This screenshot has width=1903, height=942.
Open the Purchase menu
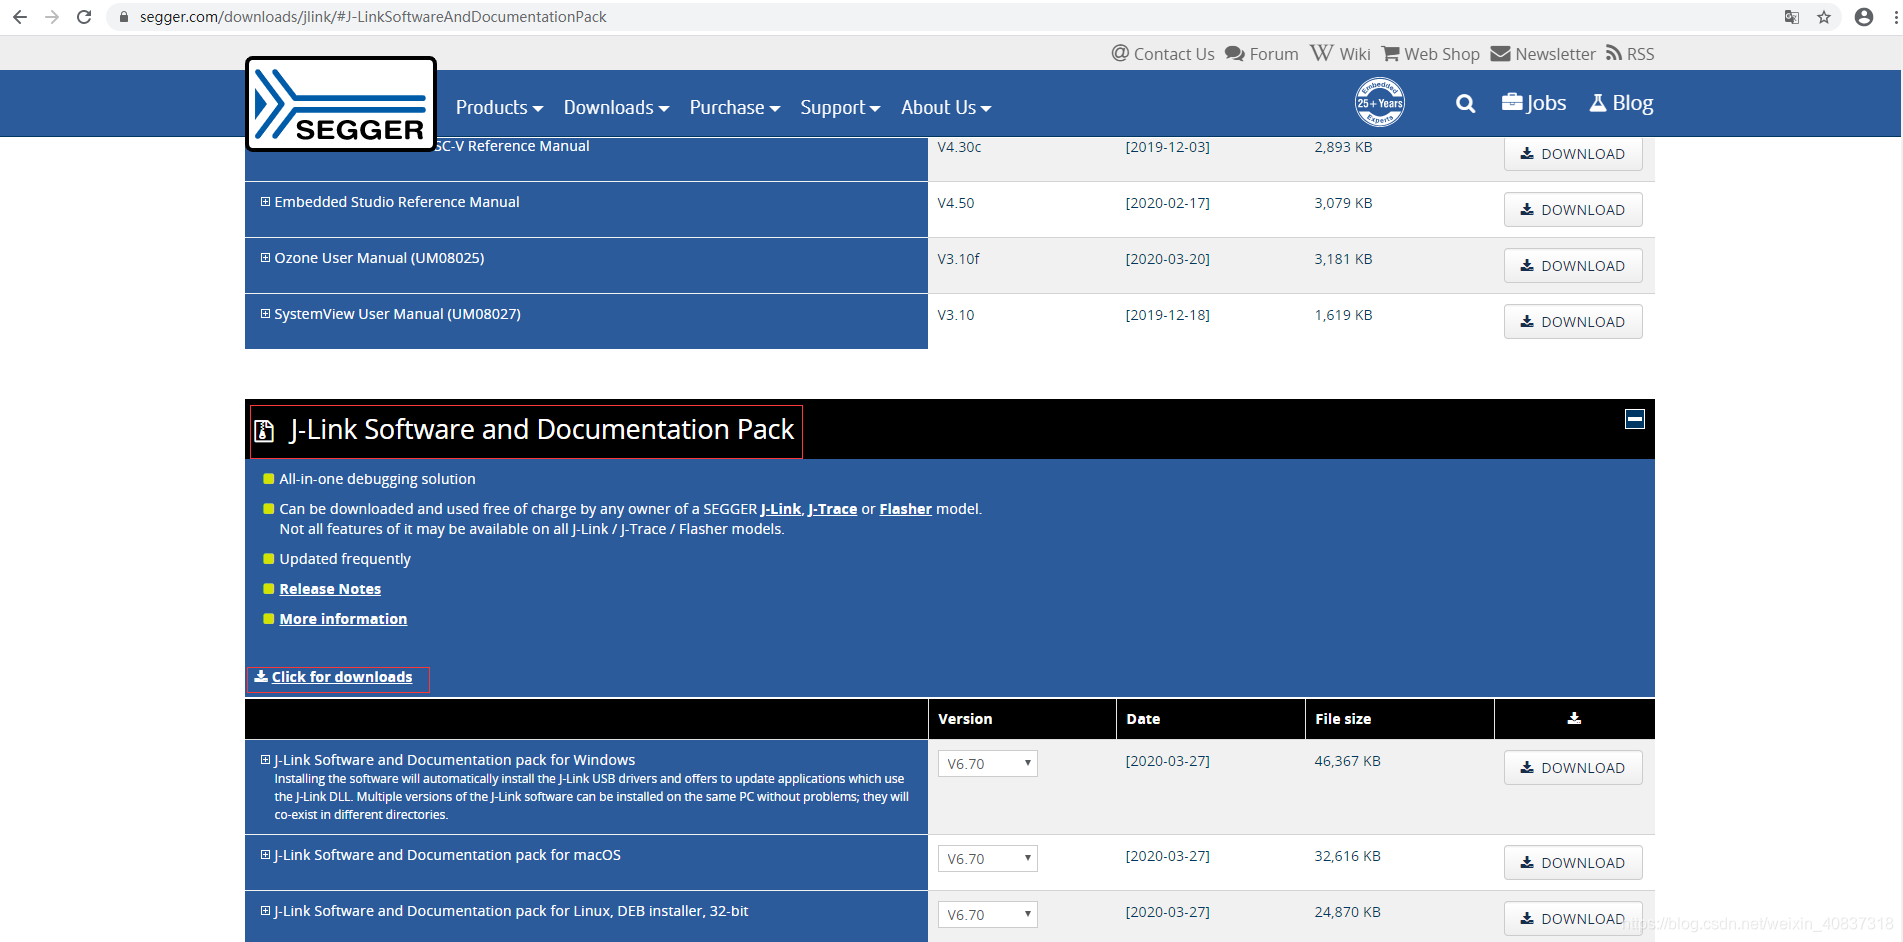[734, 107]
